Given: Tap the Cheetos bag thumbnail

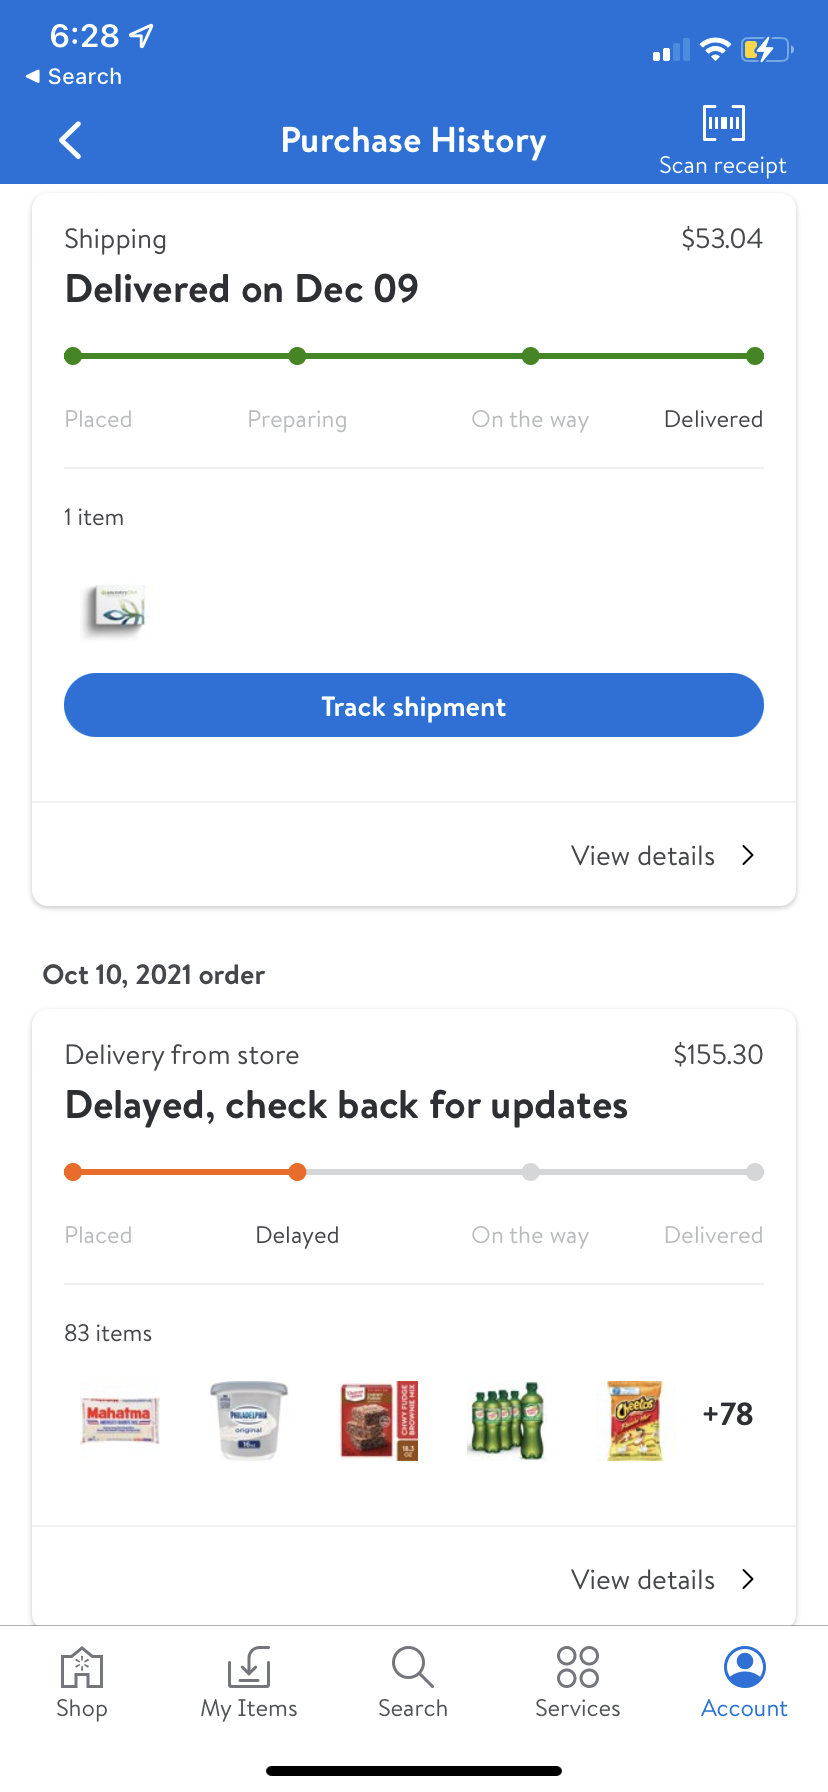Looking at the screenshot, I should tap(635, 1420).
